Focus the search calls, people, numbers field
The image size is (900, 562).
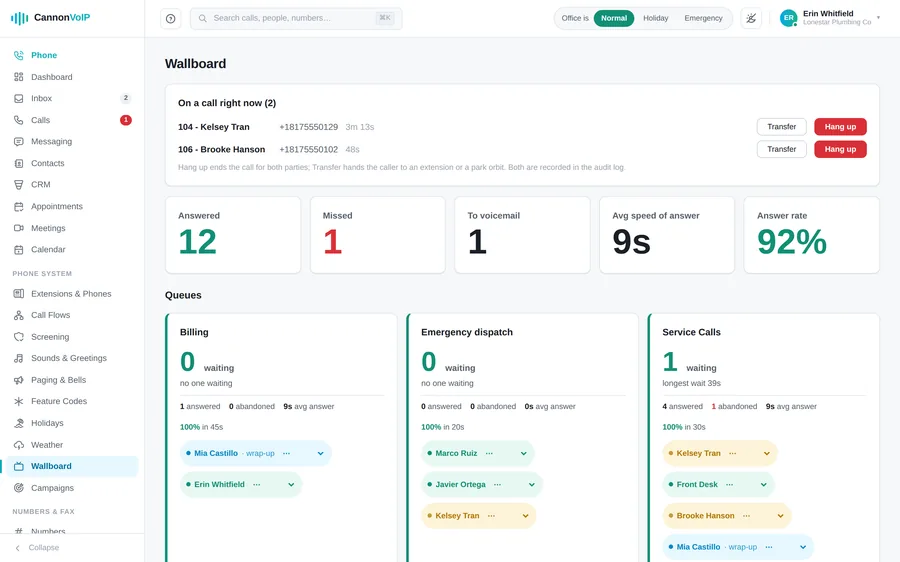(296, 18)
